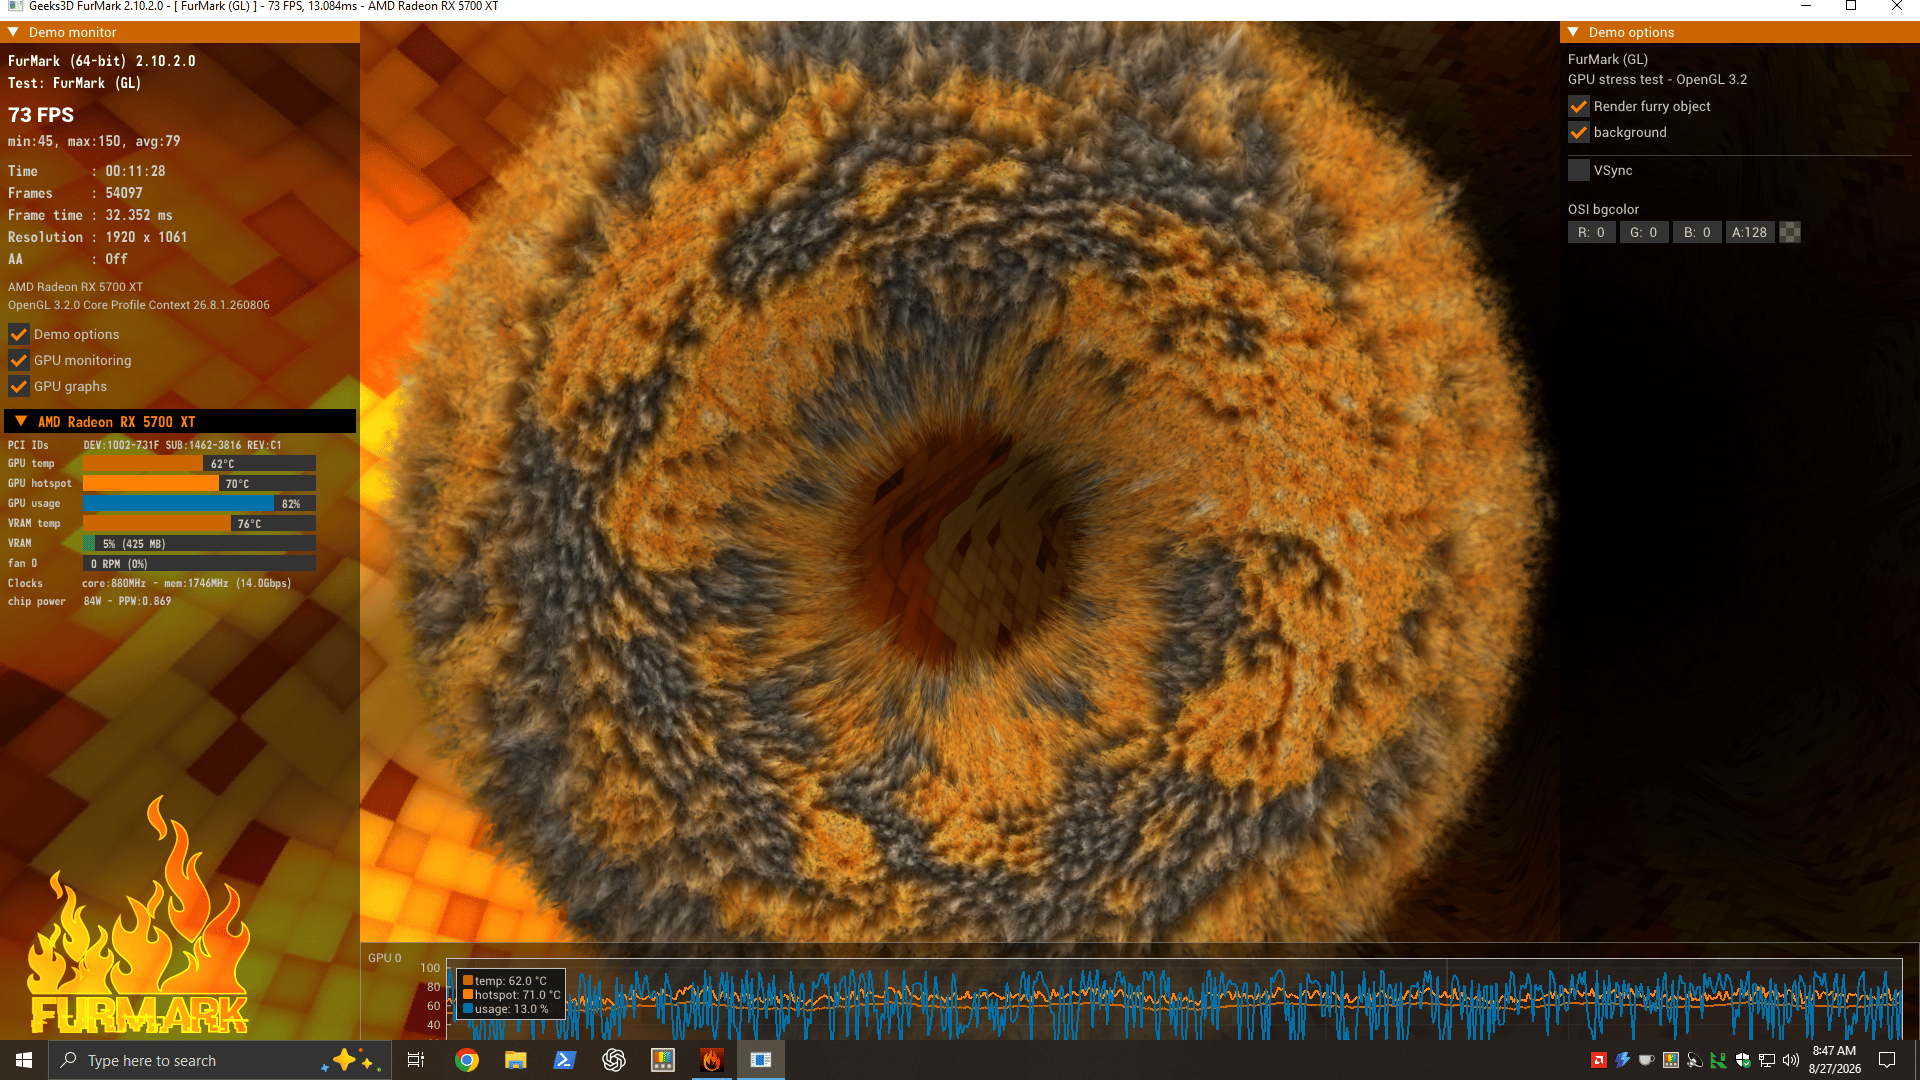The width and height of the screenshot is (1920, 1080).
Task: Switch to FurMark flame taskbar icon
Action: tap(711, 1060)
